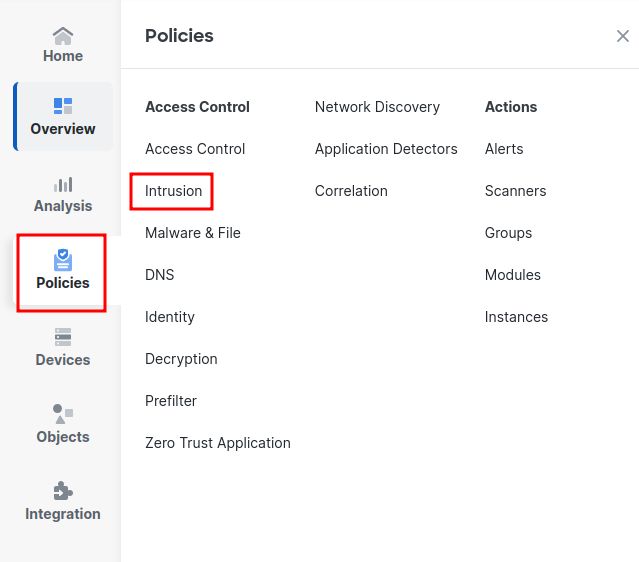Open the Identity policy link
Screen dimensions: 639x562
(170, 317)
